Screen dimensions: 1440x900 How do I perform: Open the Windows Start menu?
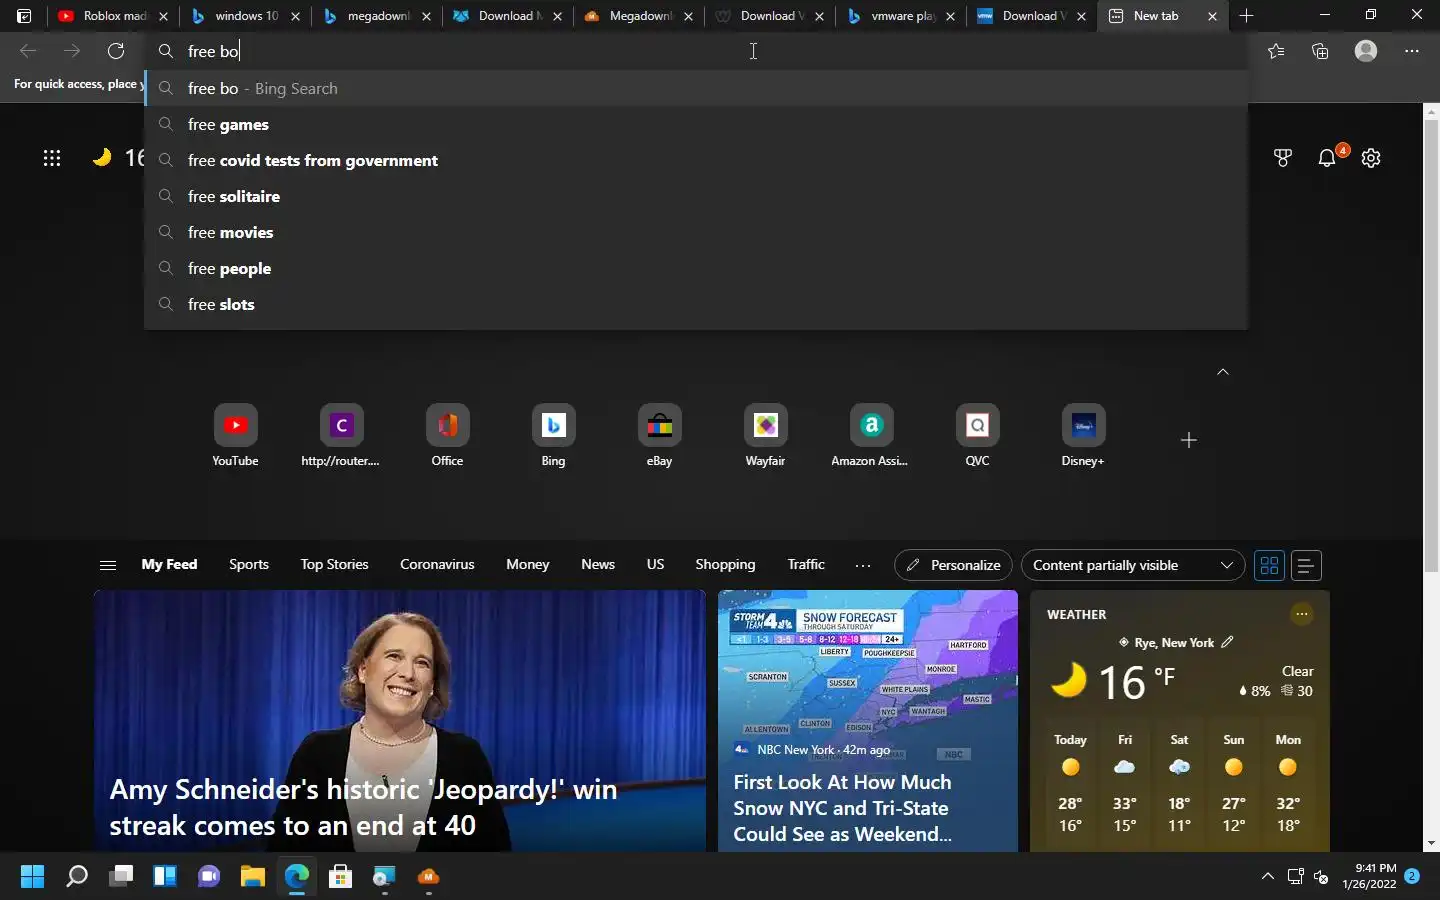(32, 877)
